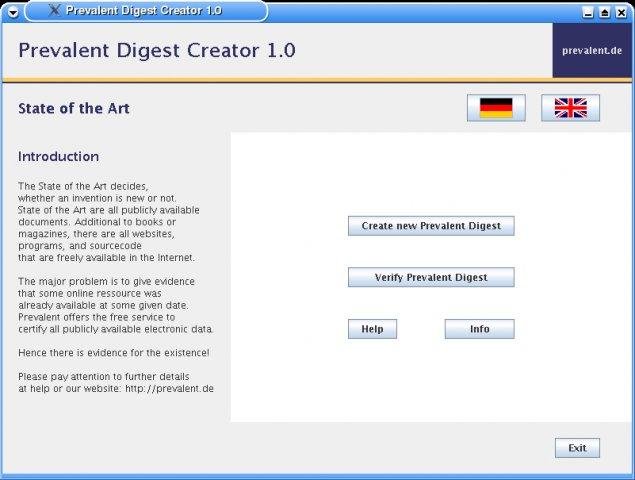635x480 pixels.
Task: Click the Exit button
Action: click(x=577, y=448)
